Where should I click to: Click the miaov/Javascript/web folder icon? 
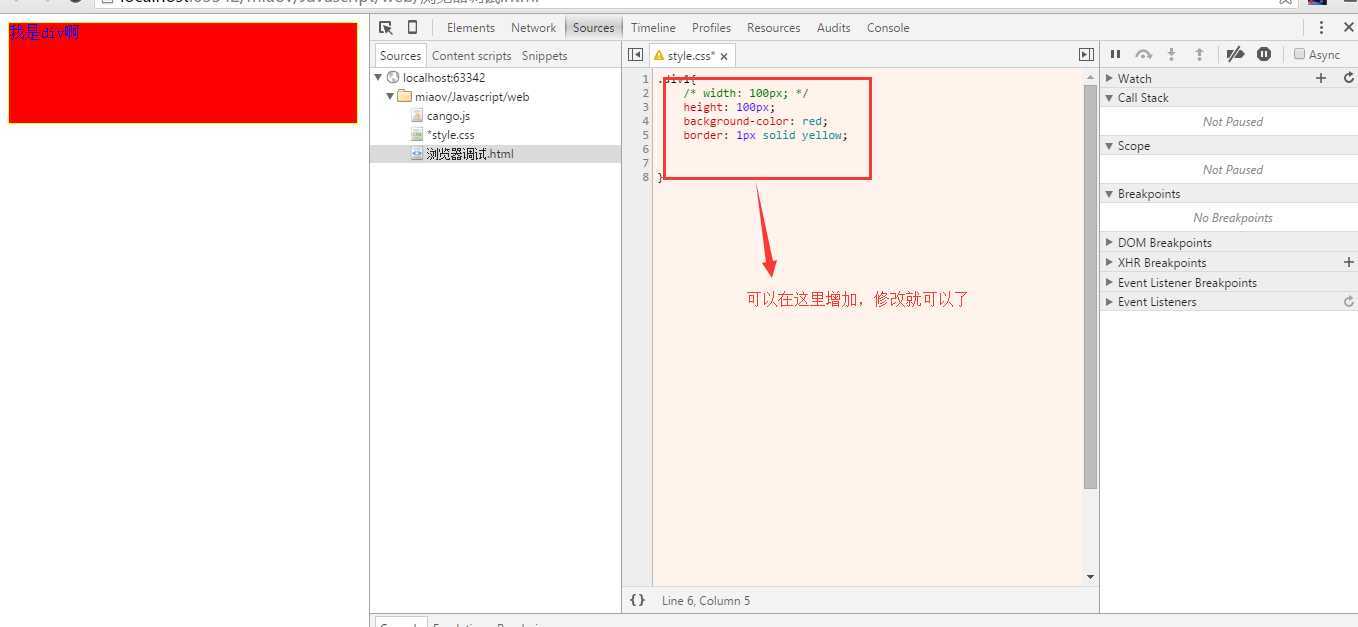tap(404, 96)
